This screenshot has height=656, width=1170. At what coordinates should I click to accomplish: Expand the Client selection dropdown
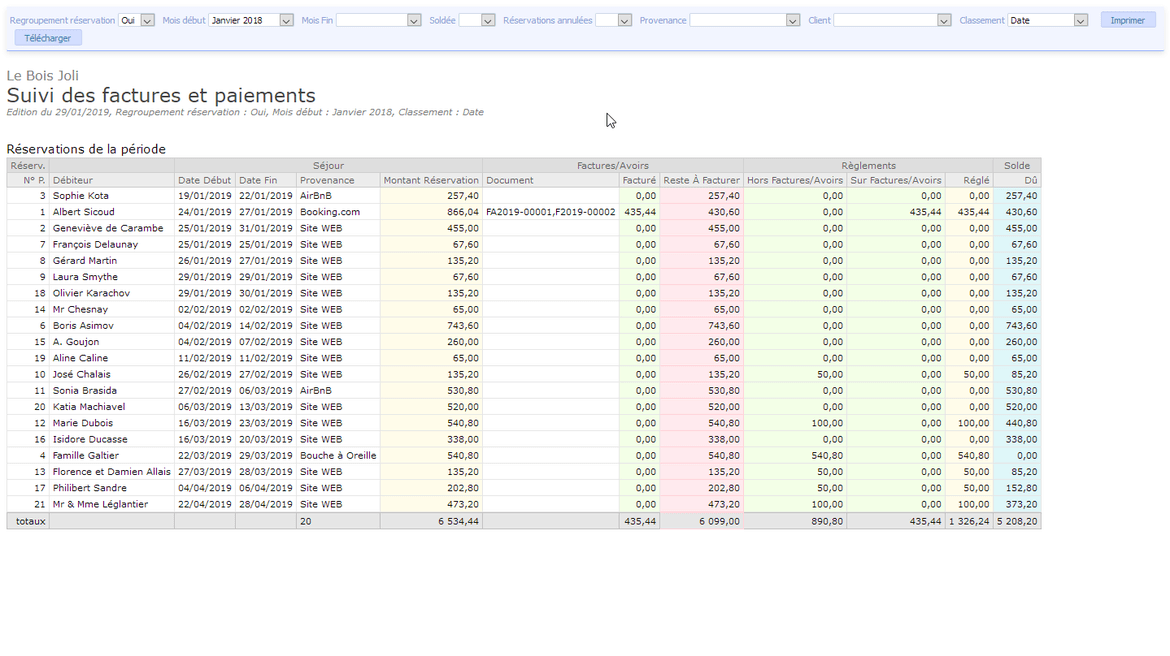943,21
